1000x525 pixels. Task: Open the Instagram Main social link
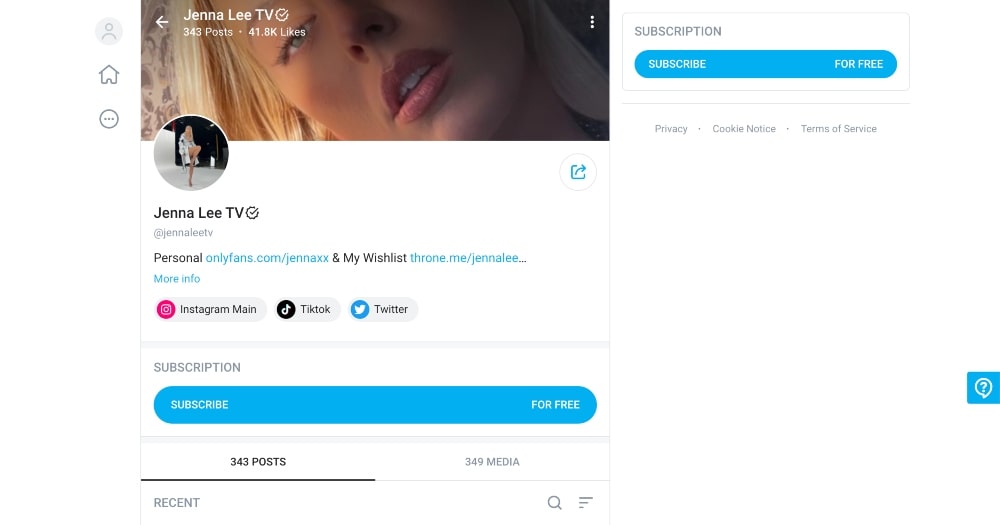click(x=208, y=310)
